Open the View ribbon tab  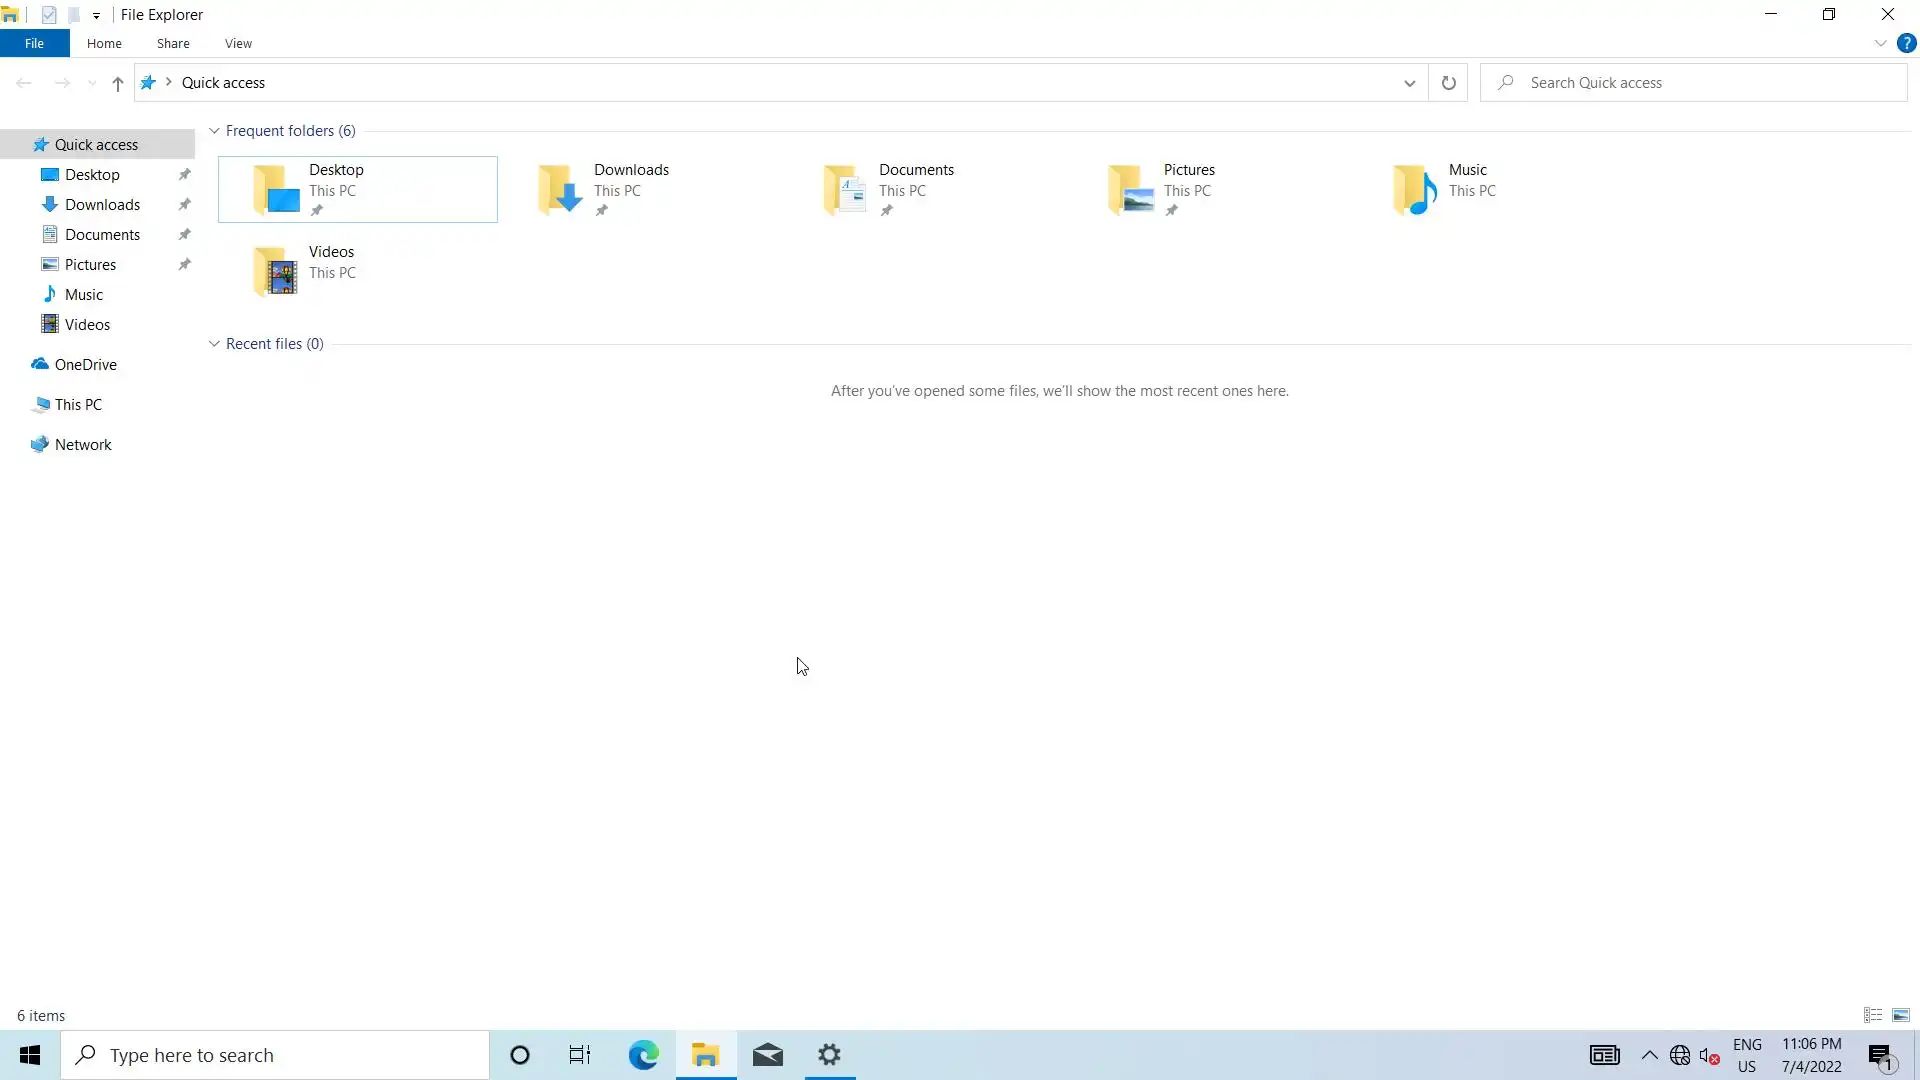coord(238,43)
